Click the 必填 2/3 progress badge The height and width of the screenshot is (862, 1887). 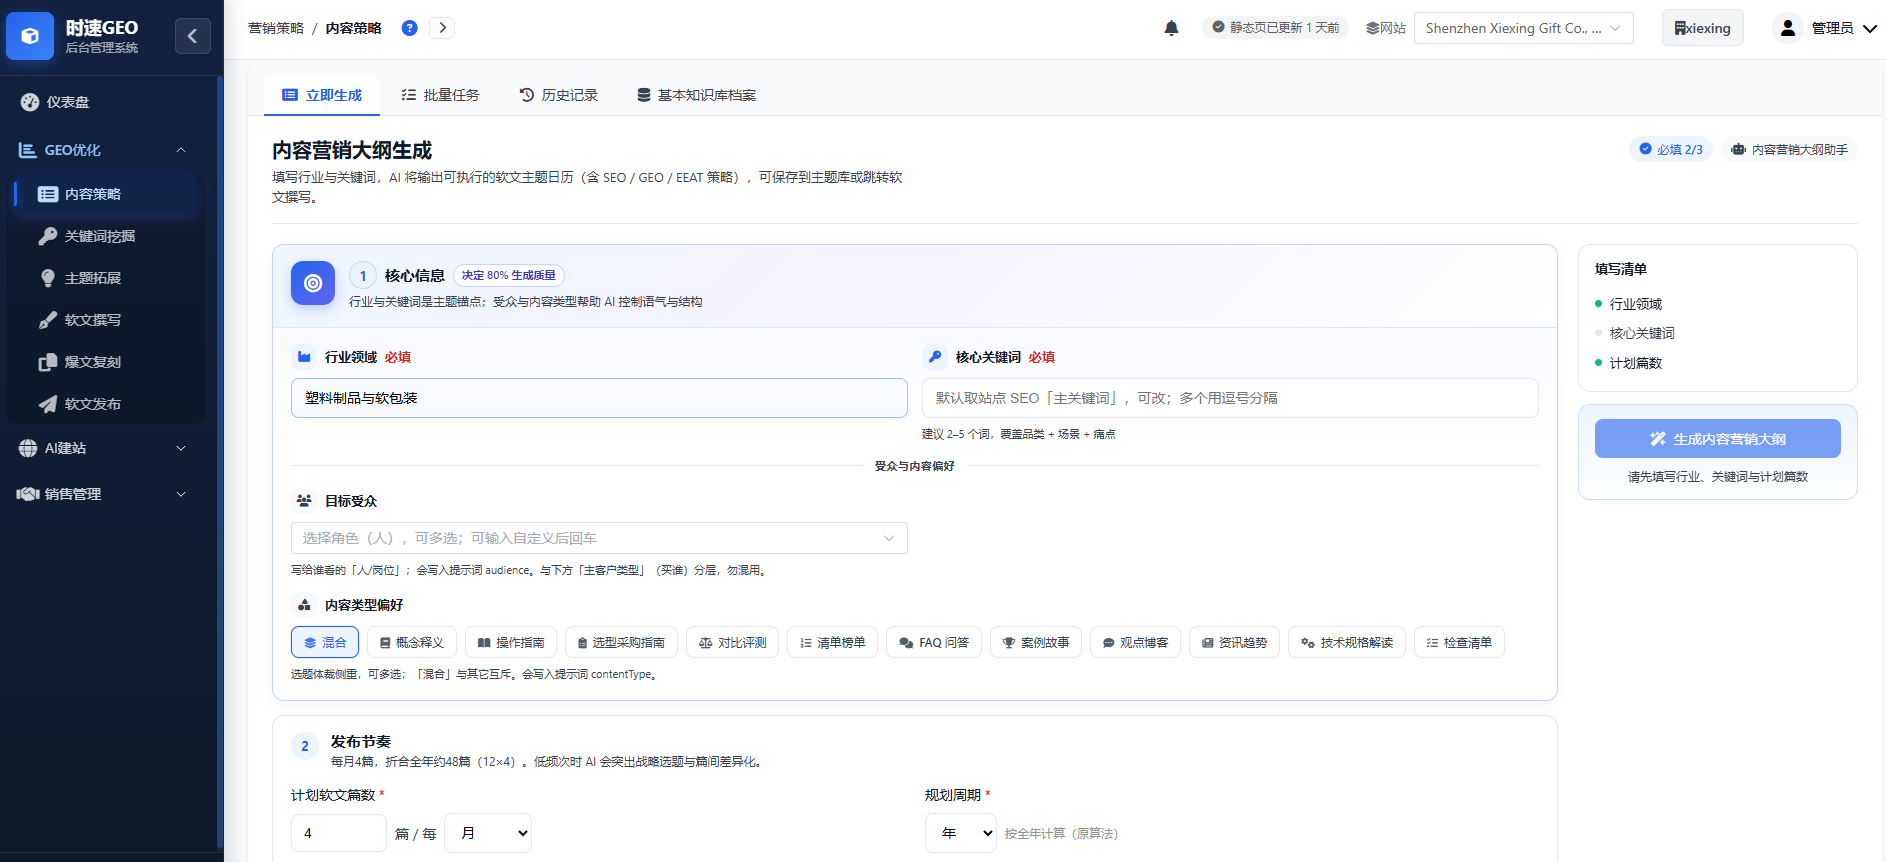[1671, 149]
